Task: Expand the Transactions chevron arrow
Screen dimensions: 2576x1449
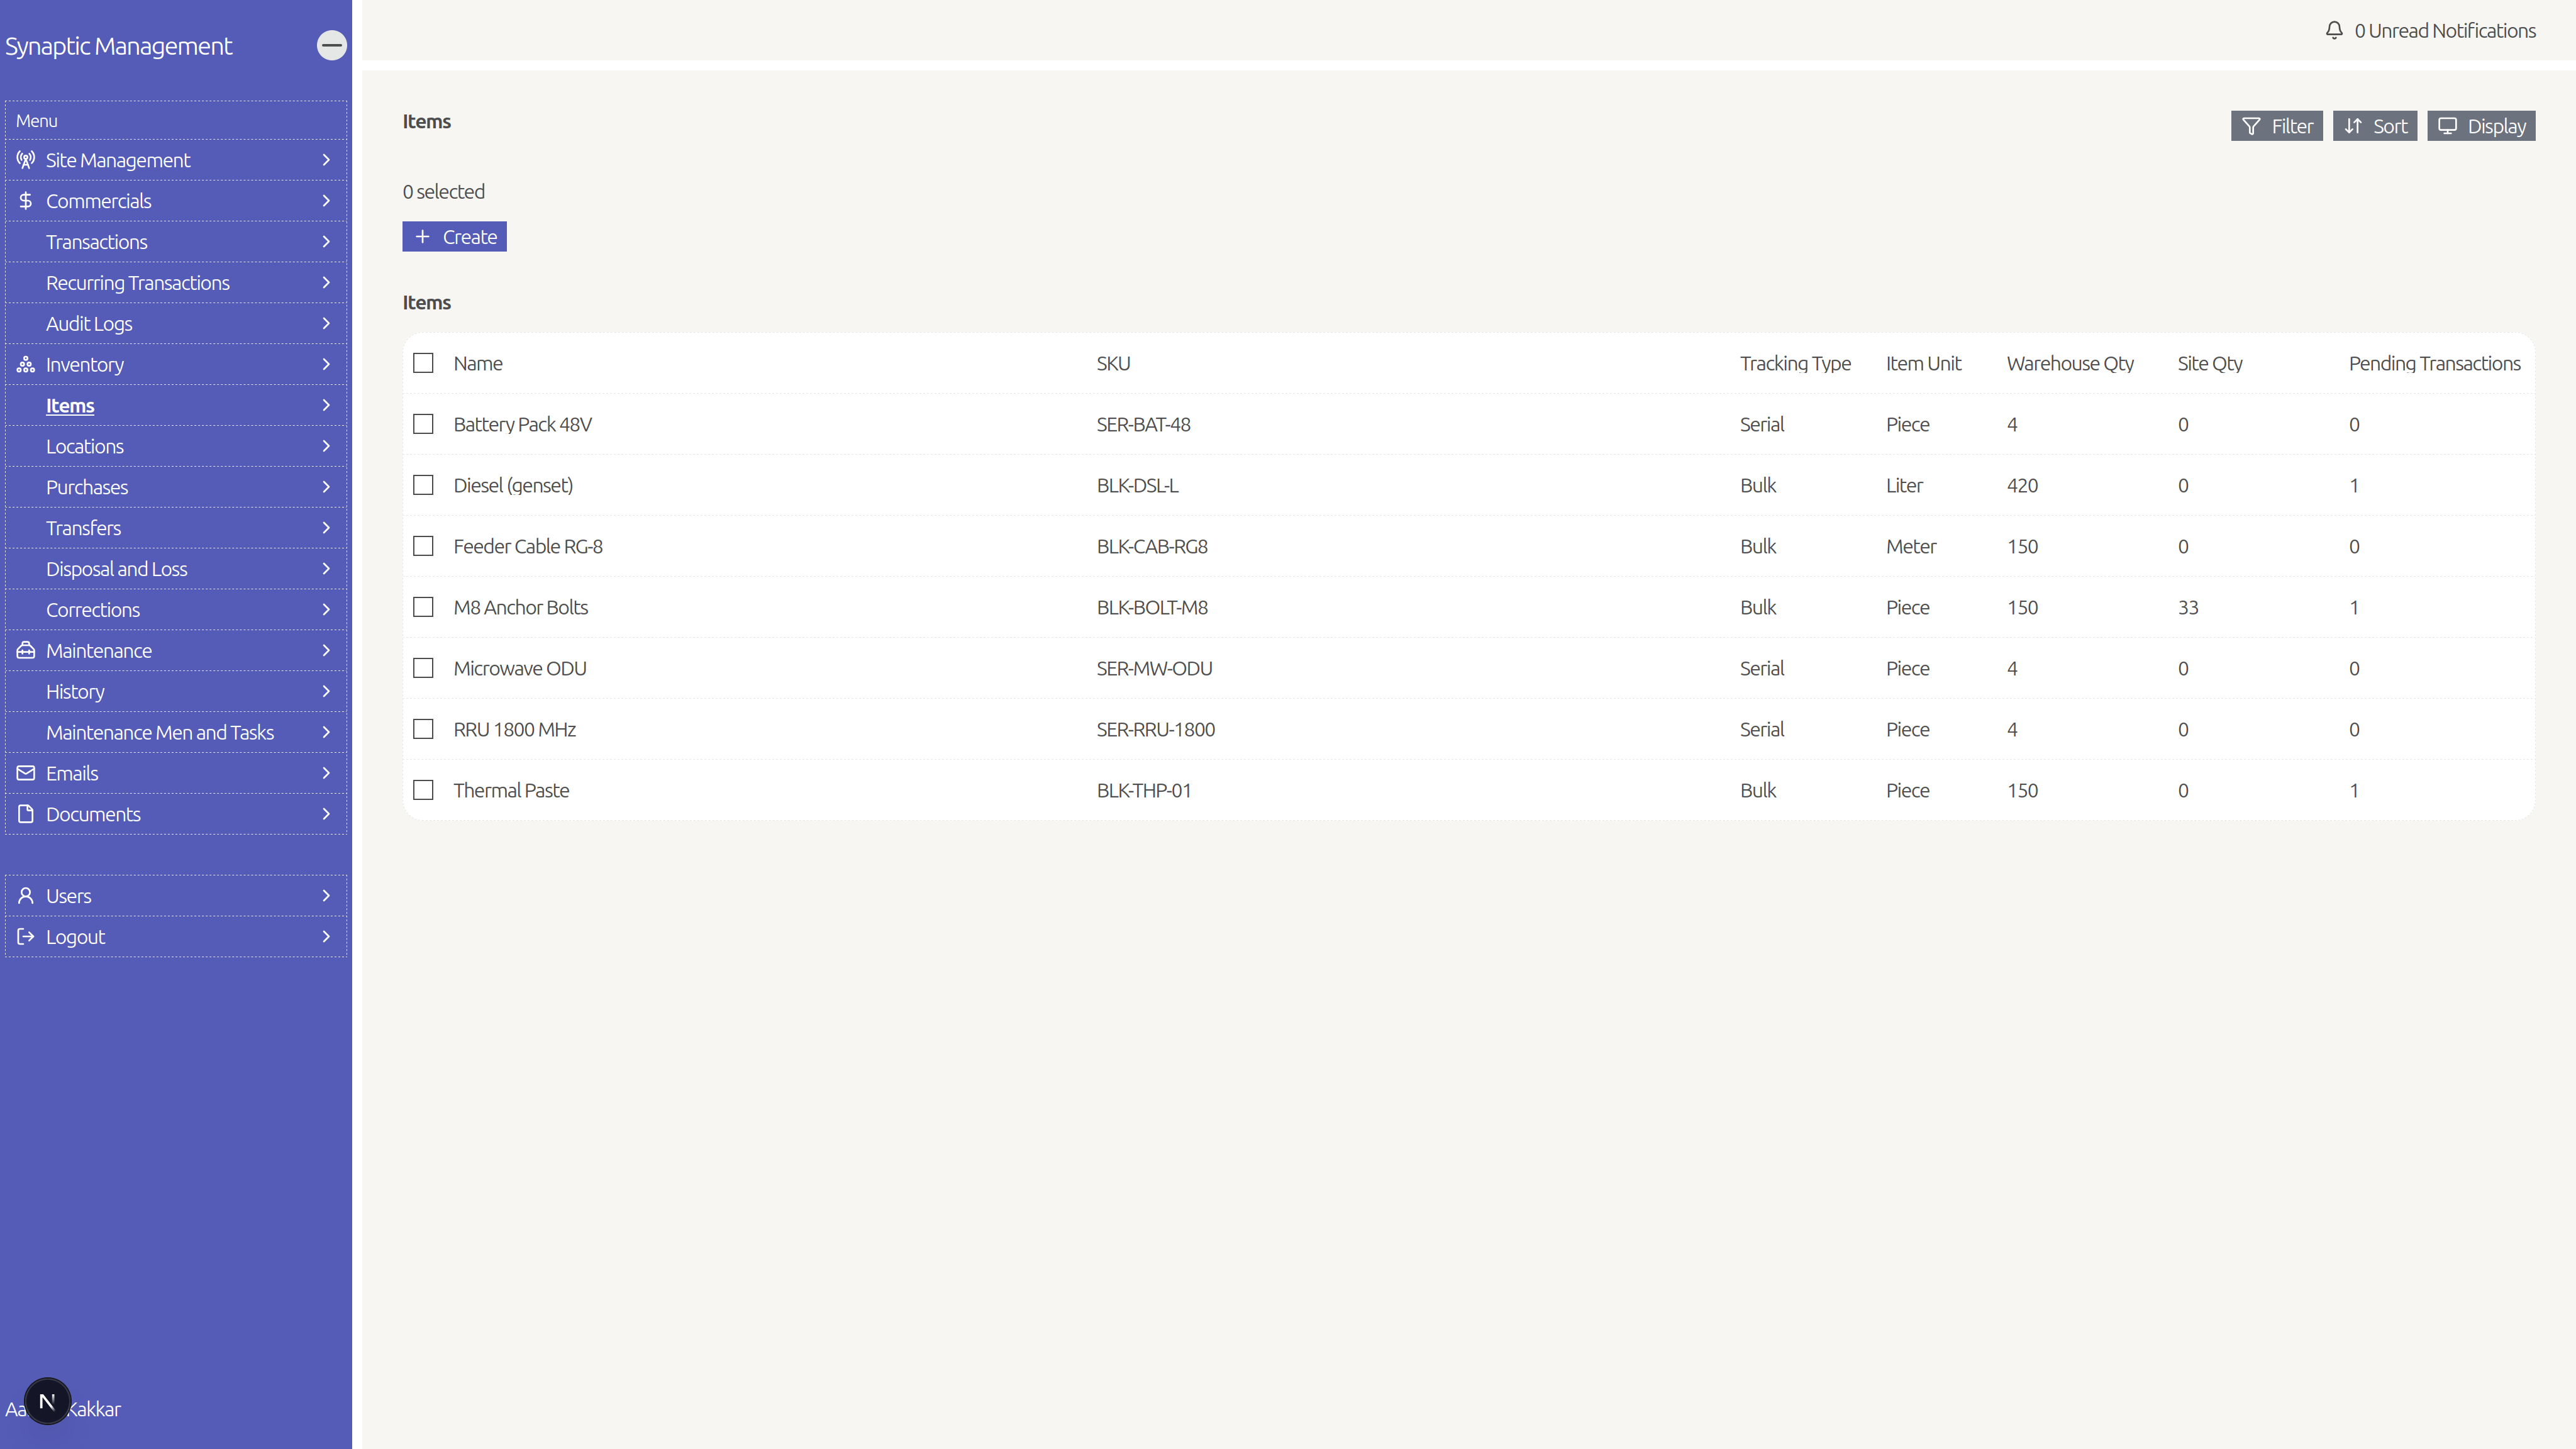Action: point(326,242)
